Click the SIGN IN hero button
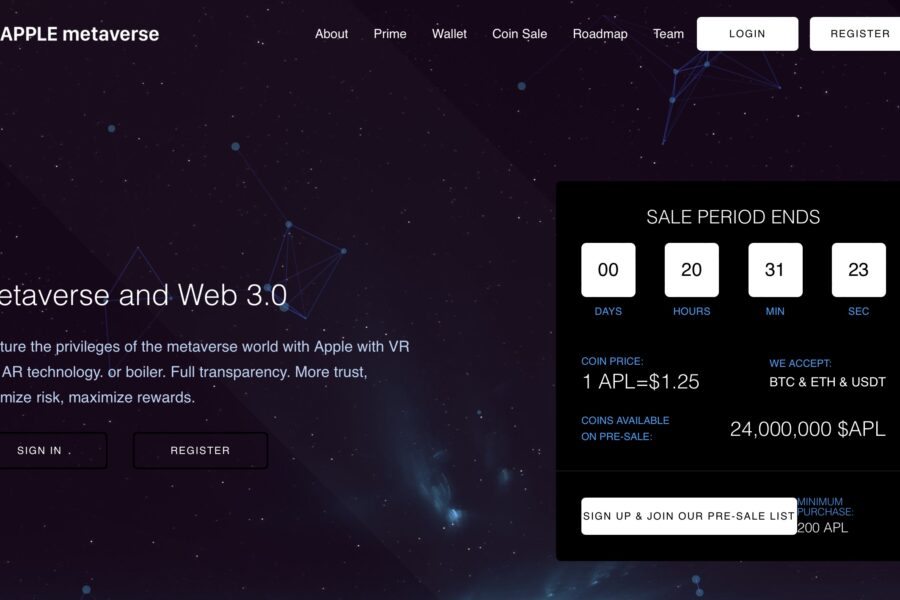This screenshot has height=600, width=900. (x=52, y=451)
